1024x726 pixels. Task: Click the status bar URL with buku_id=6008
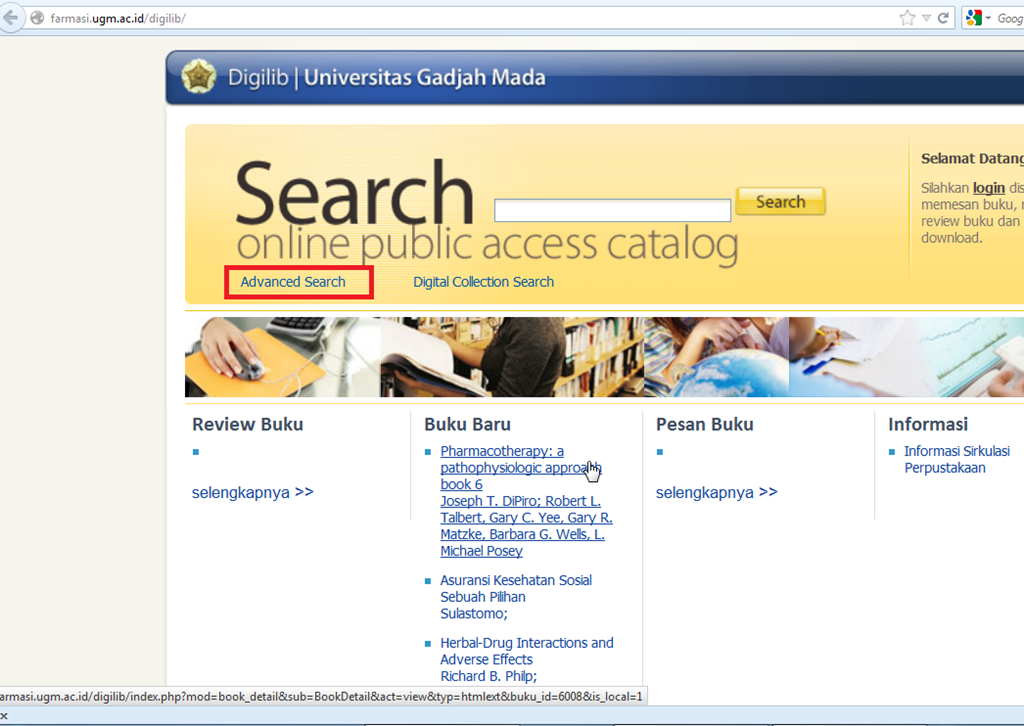pyautogui.click(x=321, y=697)
